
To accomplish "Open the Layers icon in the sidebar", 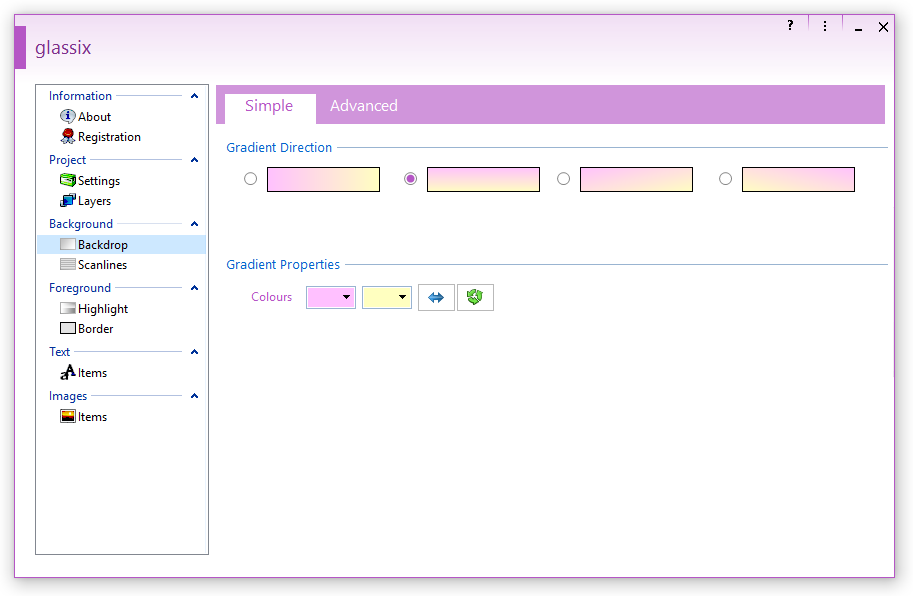I will point(68,201).
